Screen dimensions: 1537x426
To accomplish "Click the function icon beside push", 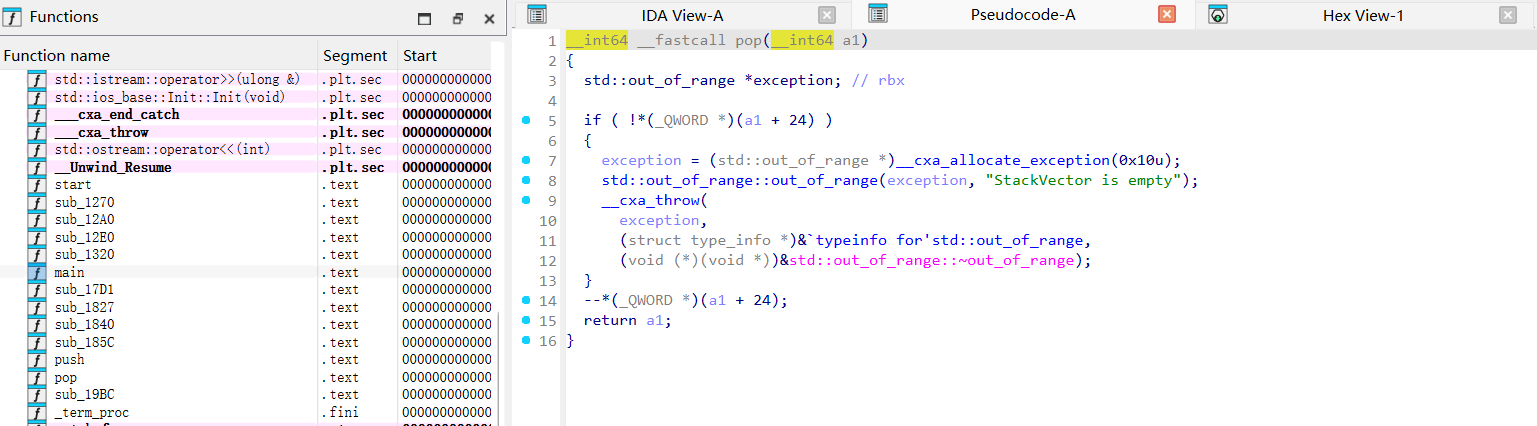I will pyautogui.click(x=36, y=360).
